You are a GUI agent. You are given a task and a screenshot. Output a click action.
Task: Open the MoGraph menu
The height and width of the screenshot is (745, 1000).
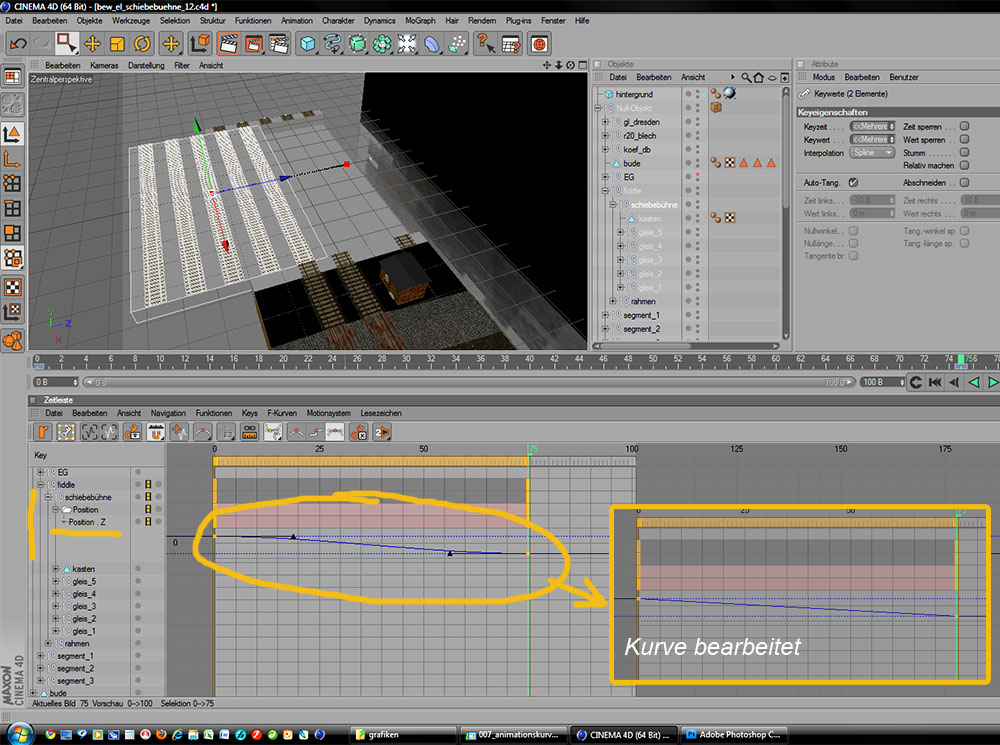pos(419,20)
